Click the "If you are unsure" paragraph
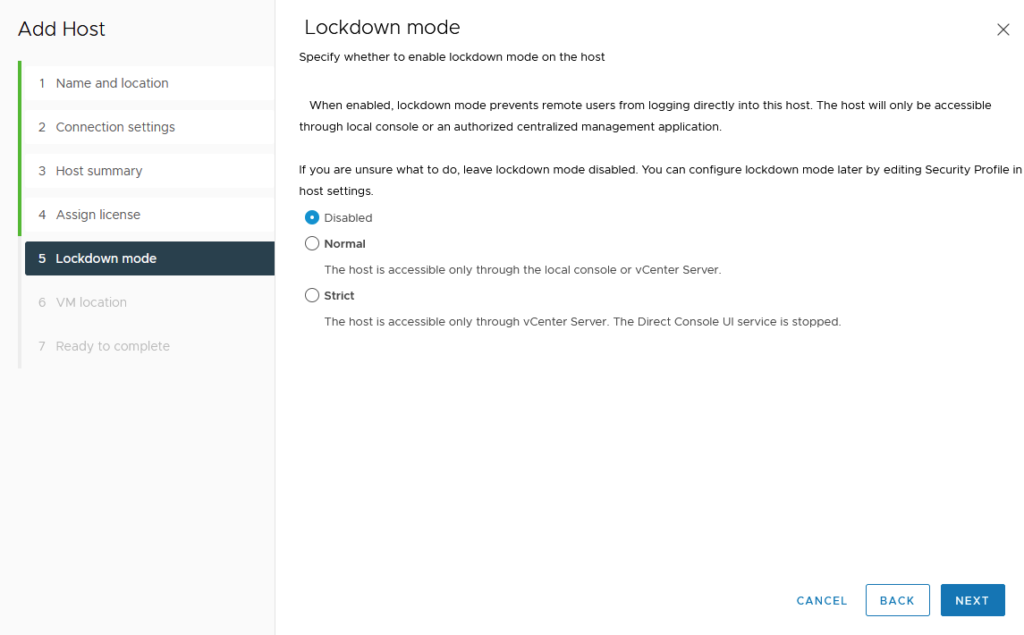Viewport: 1024px width, 635px height. 660,170
